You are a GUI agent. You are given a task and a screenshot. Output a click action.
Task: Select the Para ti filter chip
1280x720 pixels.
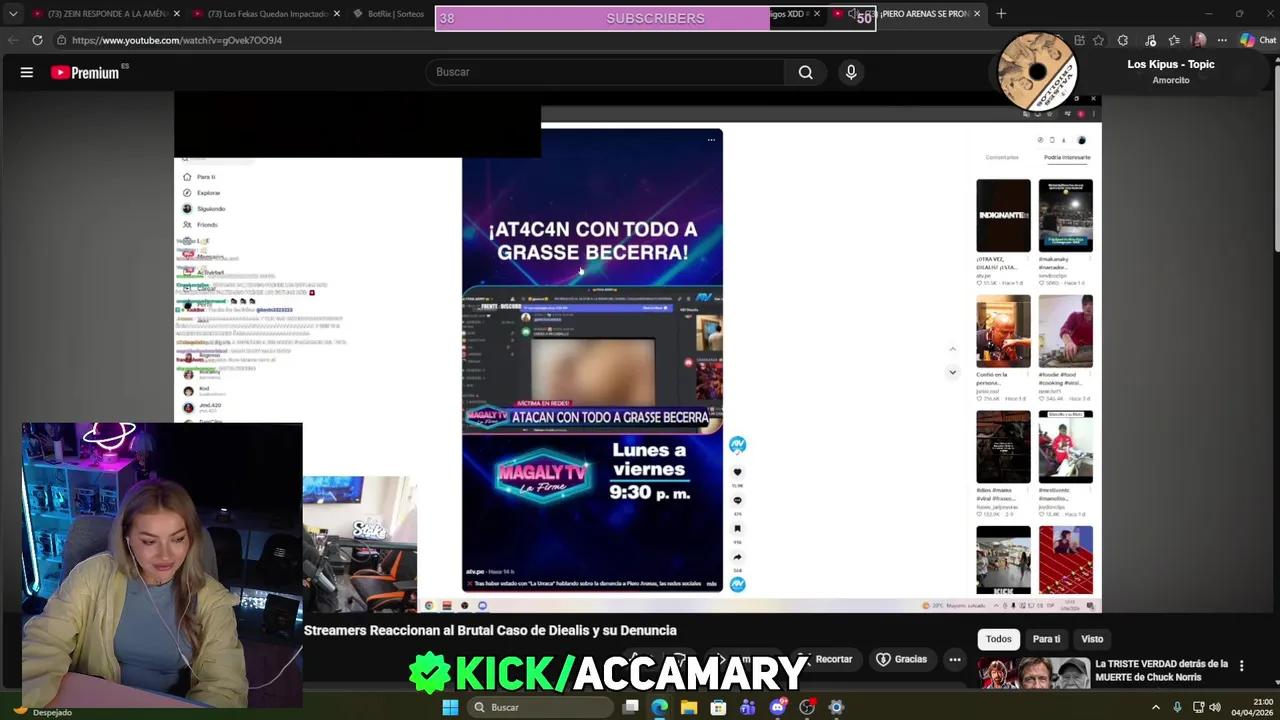[x=1046, y=639]
